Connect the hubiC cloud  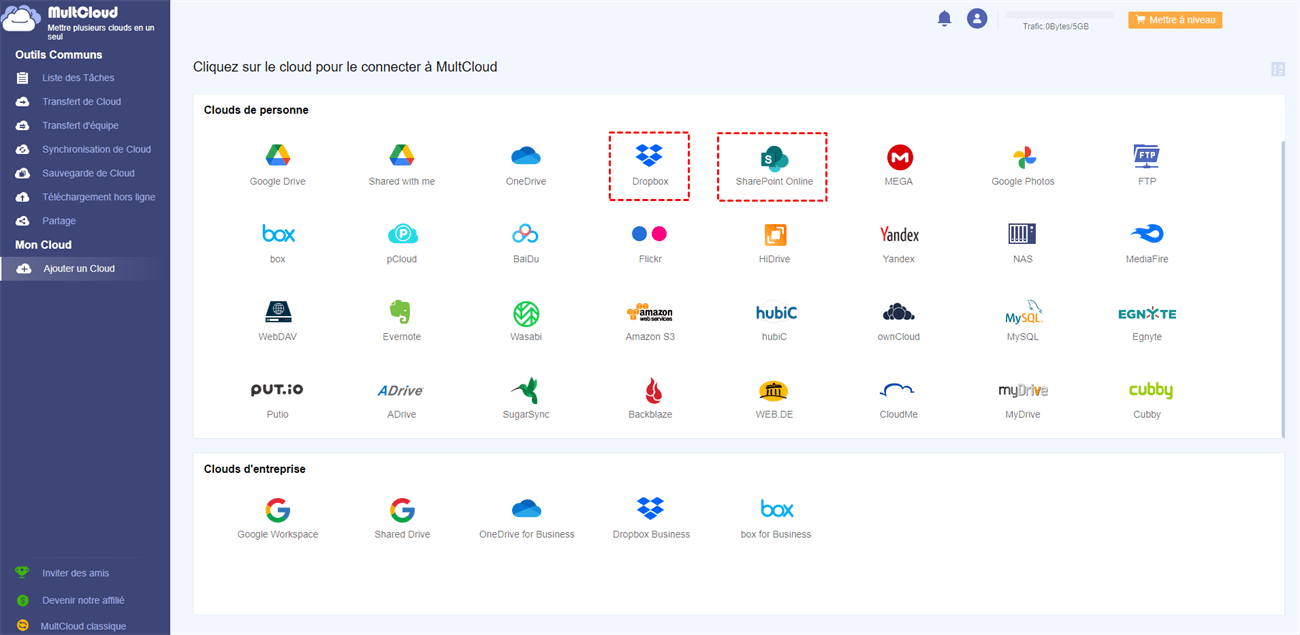775,321
